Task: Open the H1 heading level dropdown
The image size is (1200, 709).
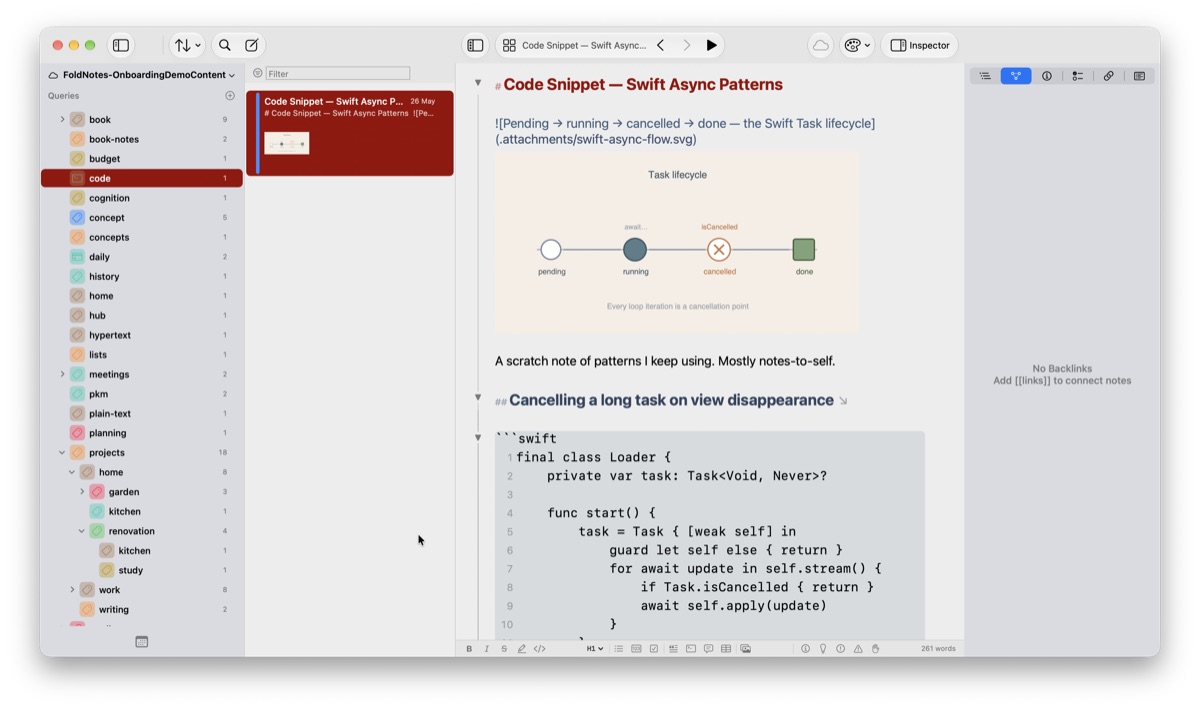Action: click(594, 649)
